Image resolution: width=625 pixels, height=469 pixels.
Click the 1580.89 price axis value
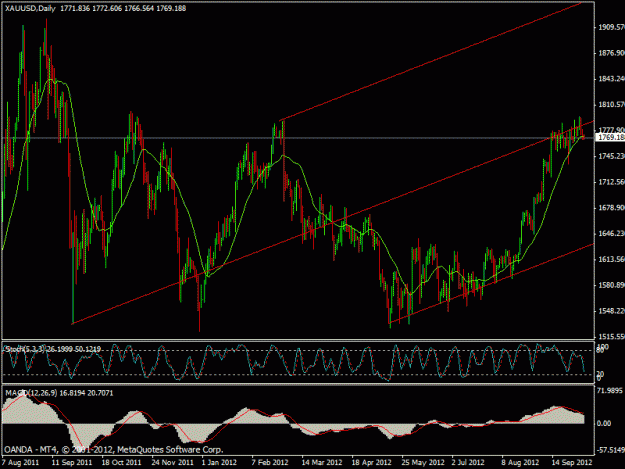(x=611, y=285)
